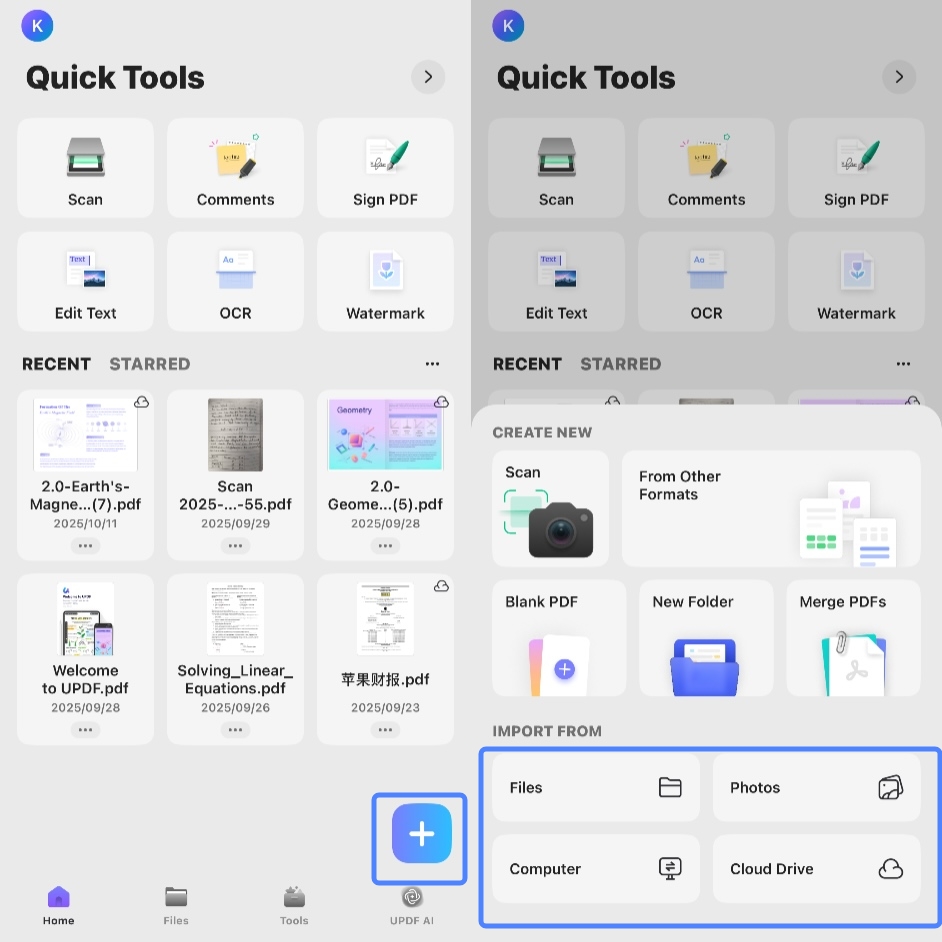Select RECENT tab in right screen
Viewport: 942px width, 942px height.
(x=527, y=364)
